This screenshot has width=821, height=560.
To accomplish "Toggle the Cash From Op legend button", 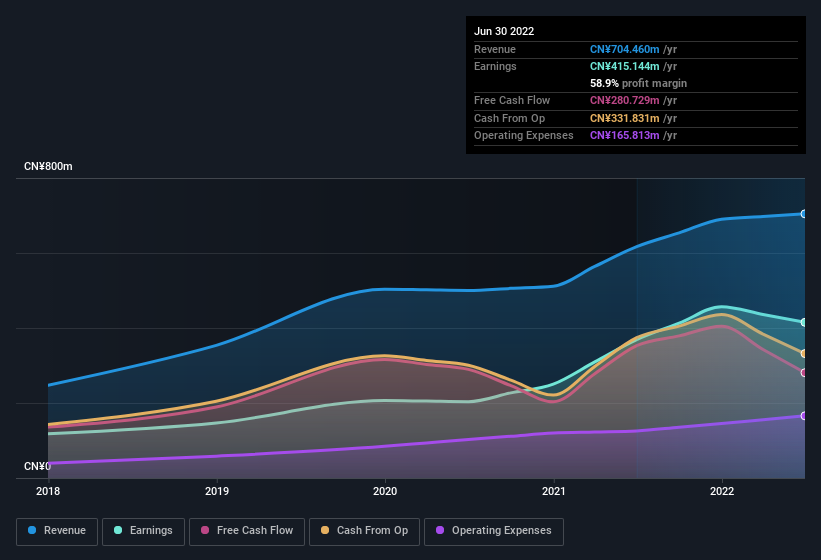I will pyautogui.click(x=364, y=531).
